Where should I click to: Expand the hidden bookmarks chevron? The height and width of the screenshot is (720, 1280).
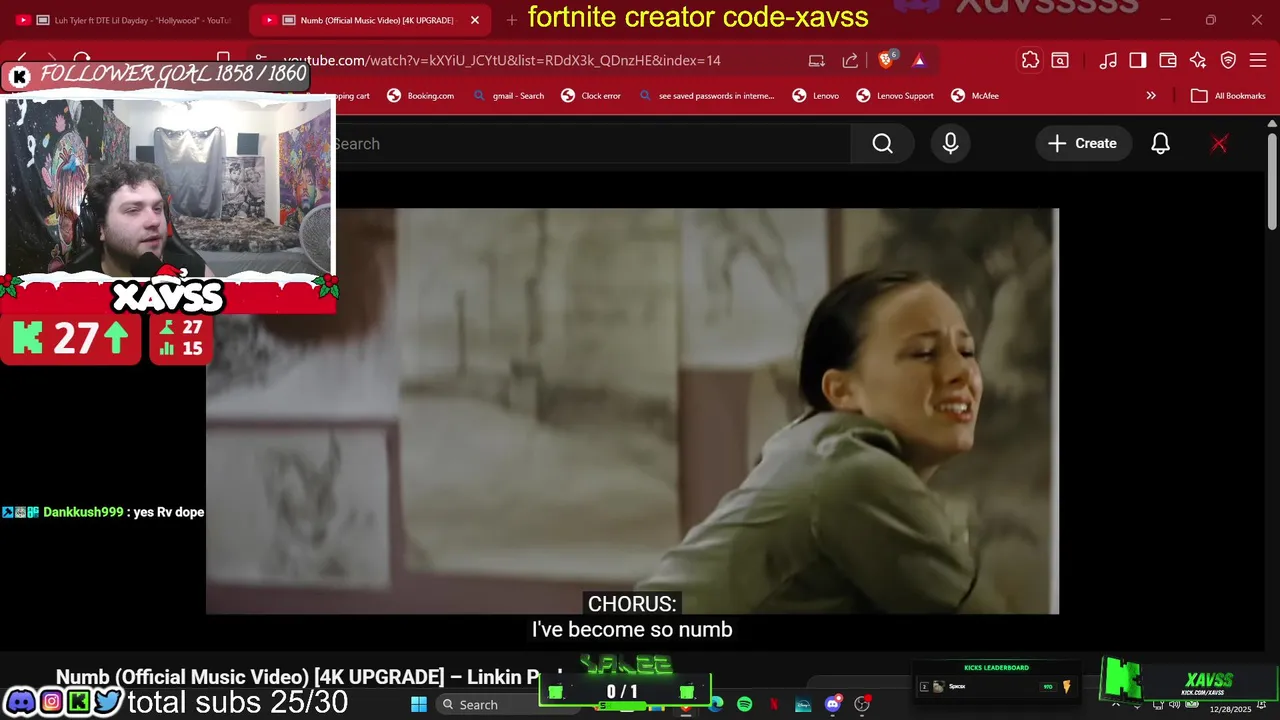(x=1151, y=96)
